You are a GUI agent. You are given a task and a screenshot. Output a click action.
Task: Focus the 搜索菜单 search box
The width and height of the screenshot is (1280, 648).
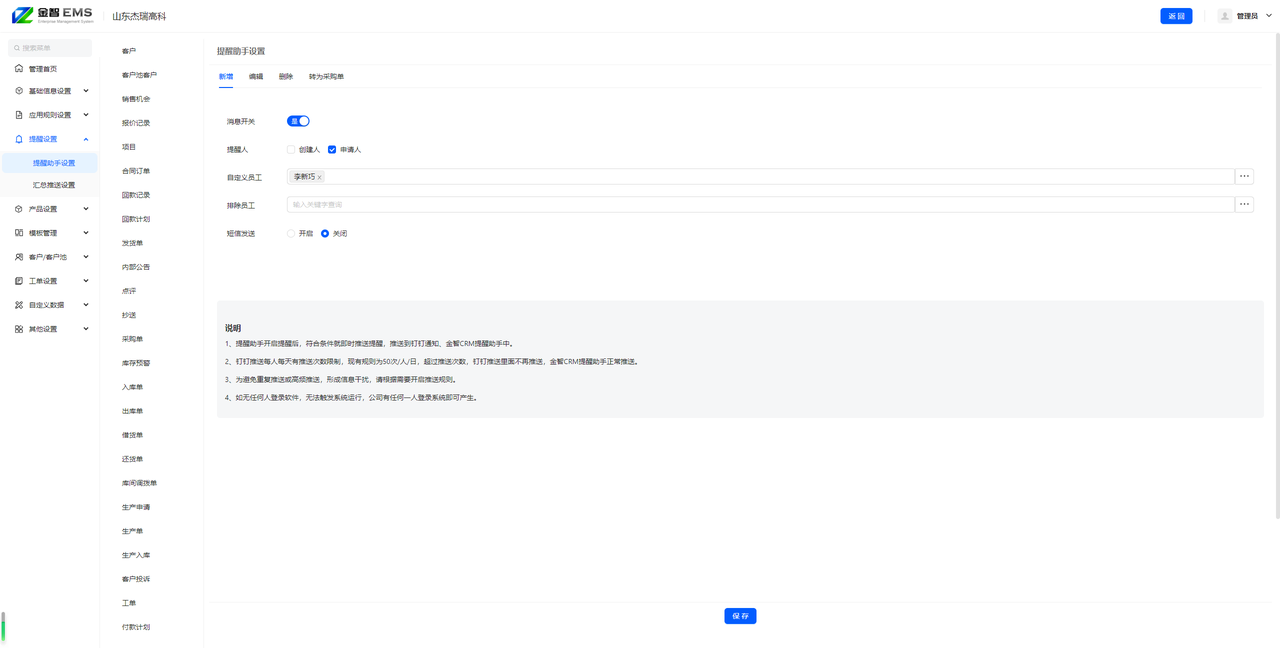click(x=50, y=48)
